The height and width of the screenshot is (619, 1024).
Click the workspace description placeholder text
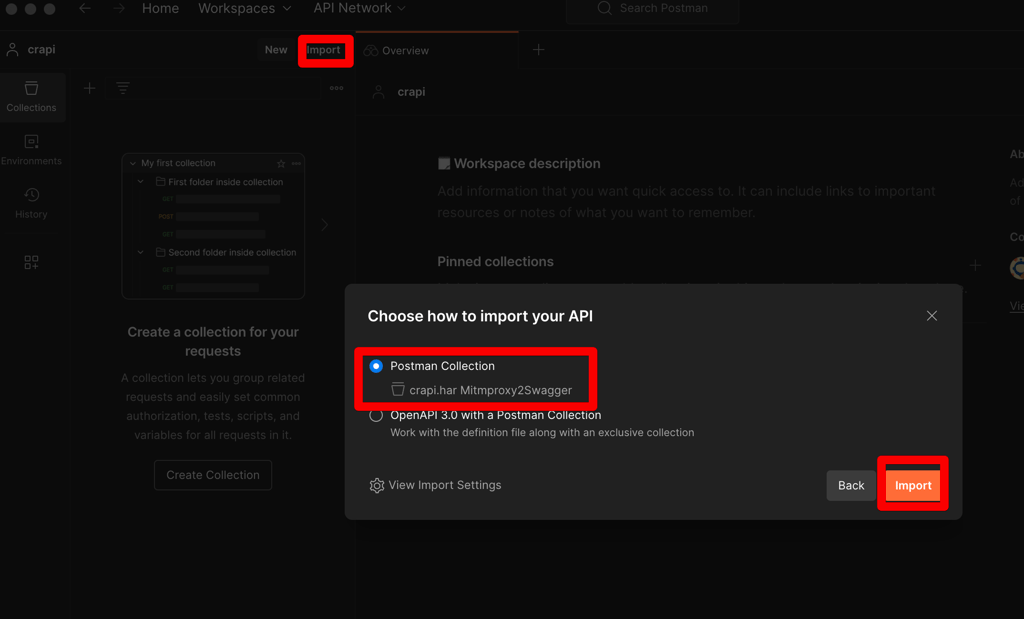[686, 202]
